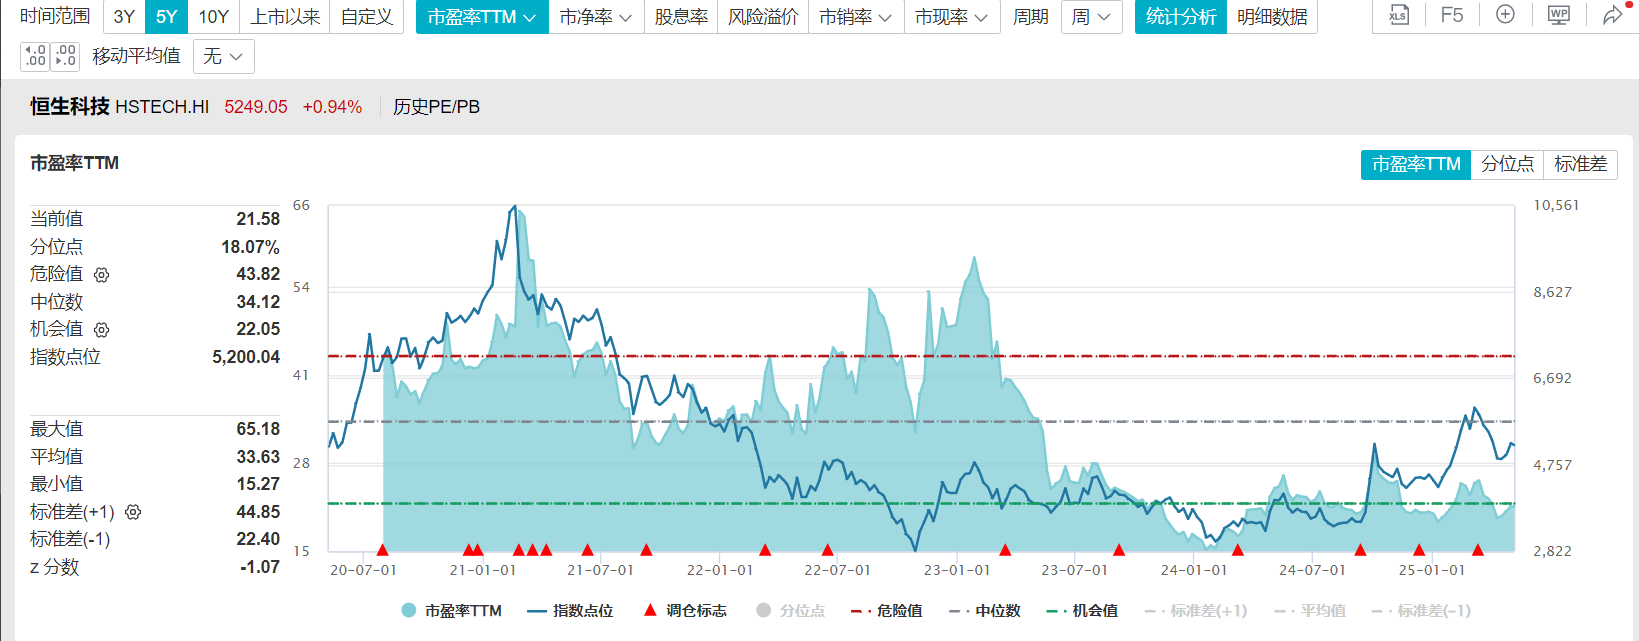Expand the 市现率 dropdown
The height and width of the screenshot is (641, 1639).
point(952,17)
